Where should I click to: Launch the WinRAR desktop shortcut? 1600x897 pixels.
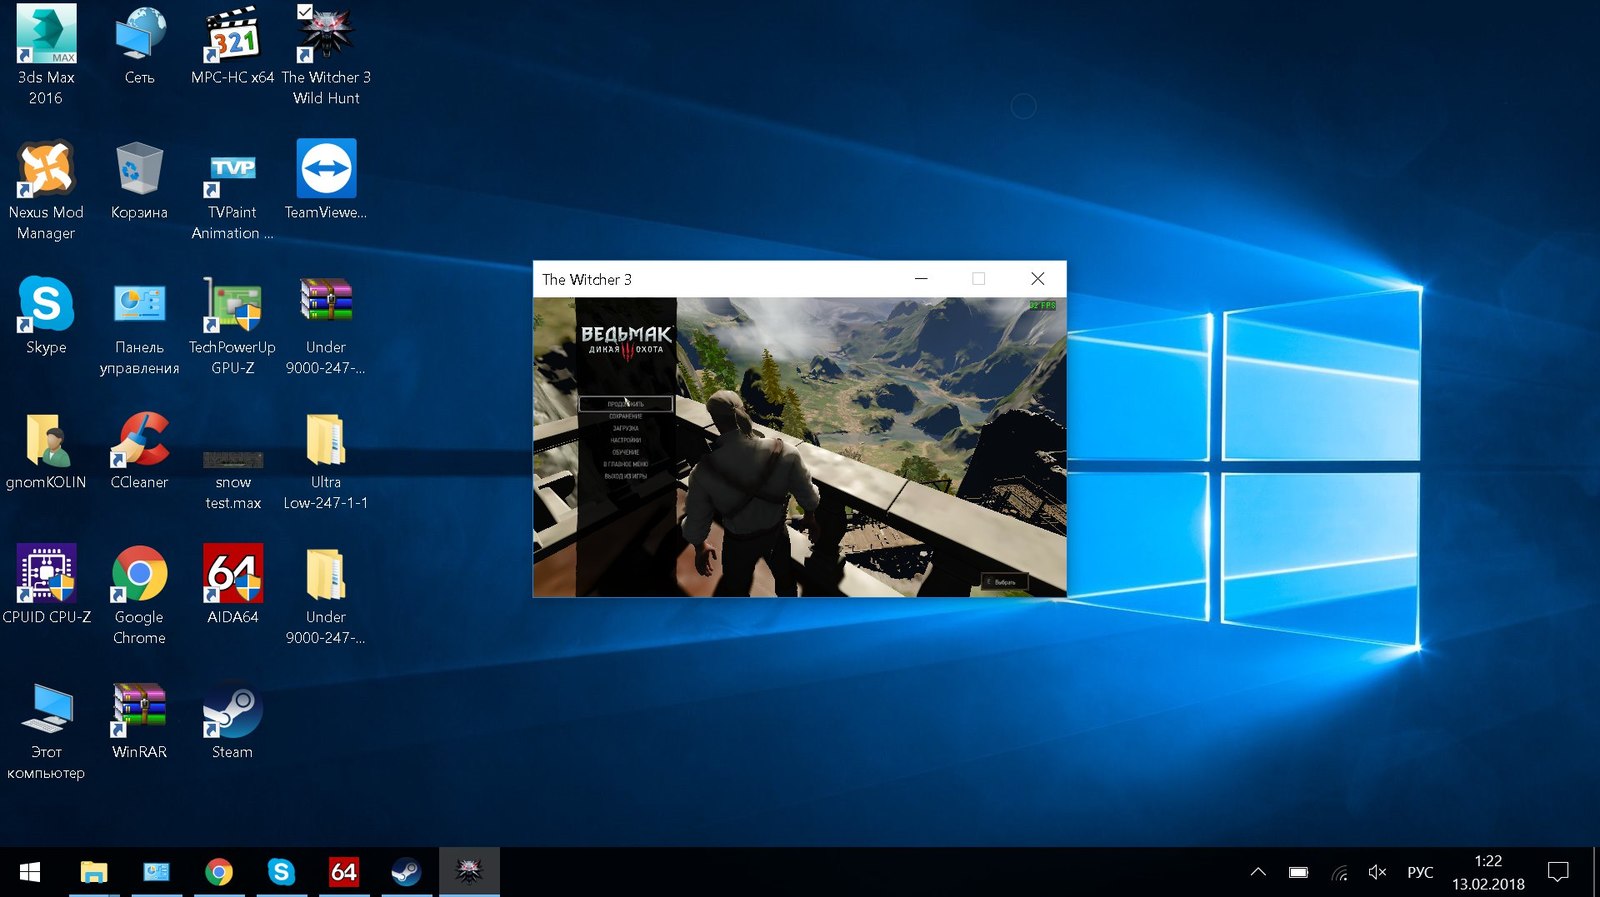[139, 720]
